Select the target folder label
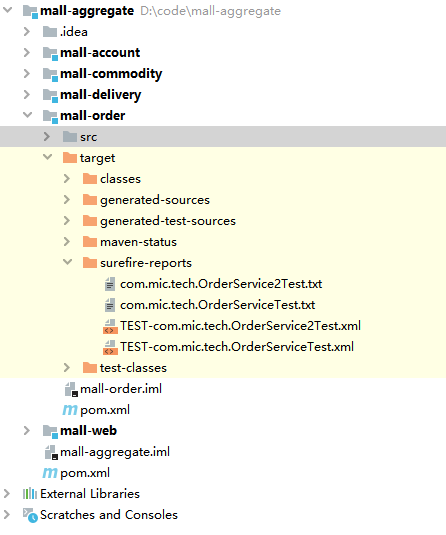 [98, 158]
